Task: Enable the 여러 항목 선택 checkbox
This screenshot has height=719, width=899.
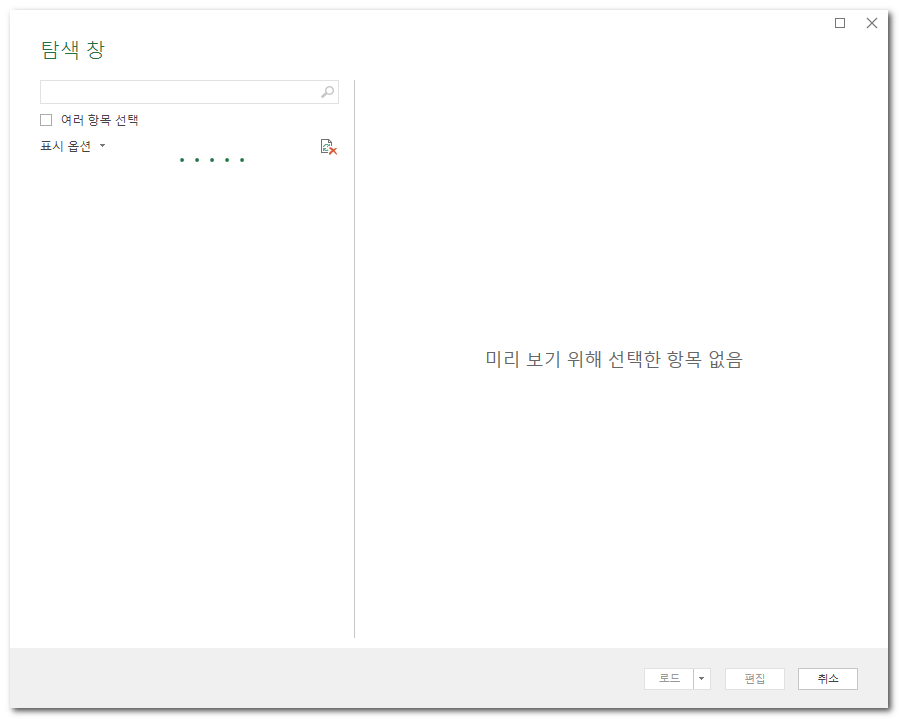Action: [x=46, y=120]
